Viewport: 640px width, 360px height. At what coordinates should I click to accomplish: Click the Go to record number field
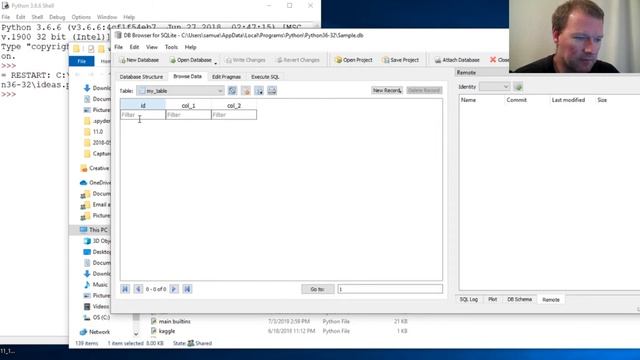pos(390,289)
